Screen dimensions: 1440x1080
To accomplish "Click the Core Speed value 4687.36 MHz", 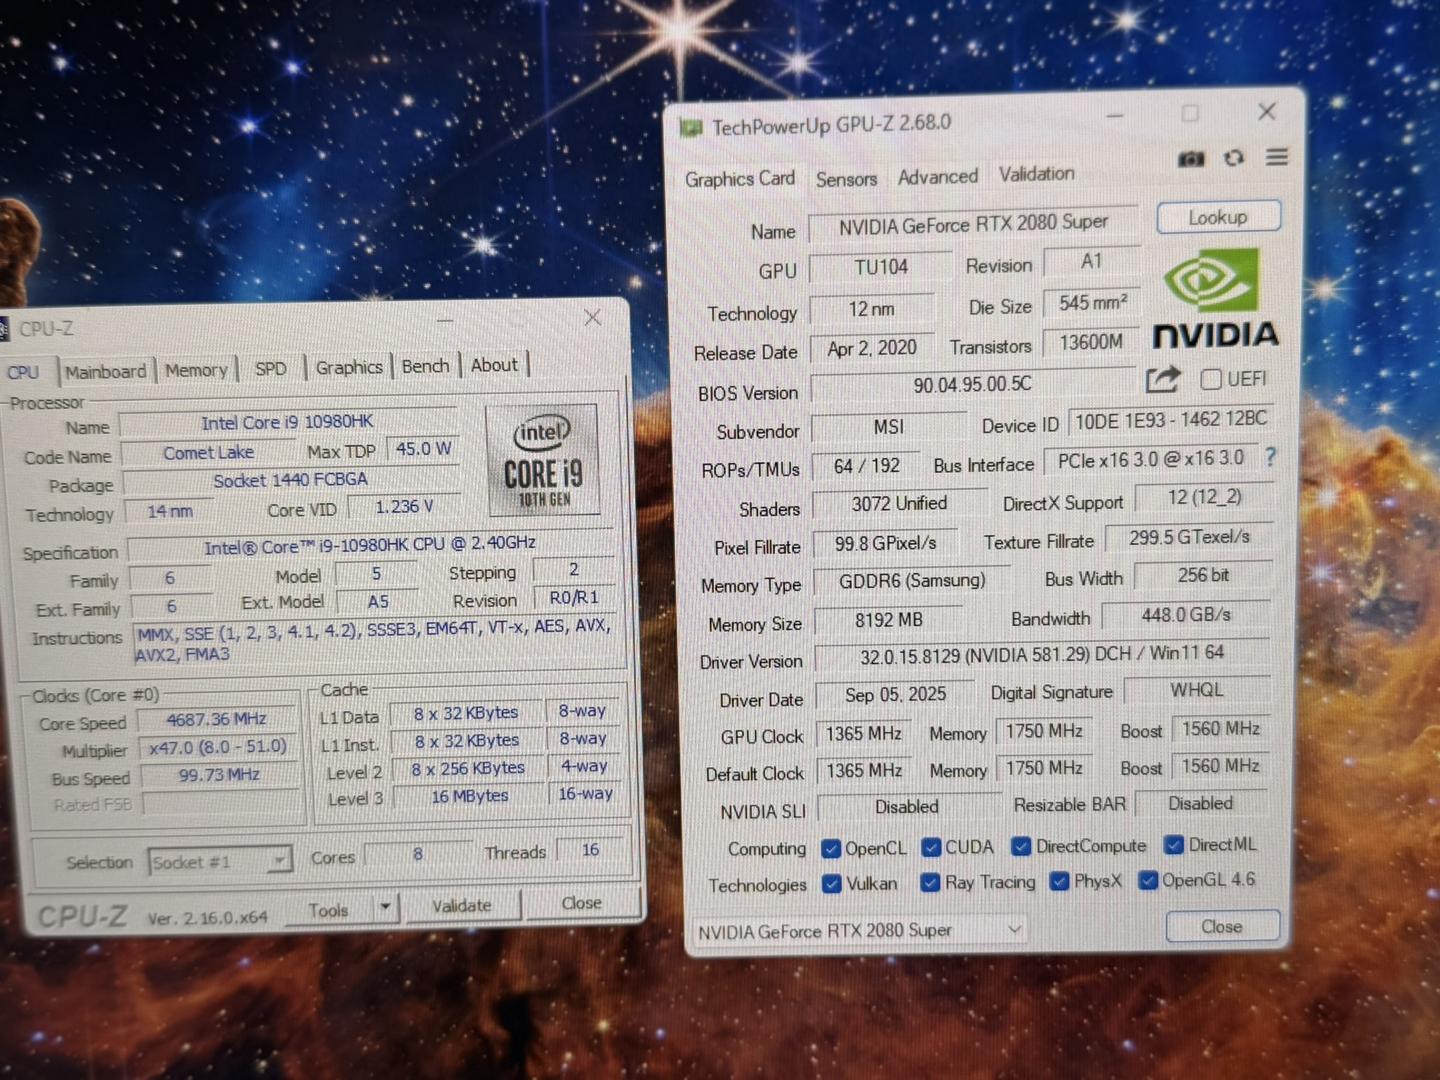I will 216,720.
